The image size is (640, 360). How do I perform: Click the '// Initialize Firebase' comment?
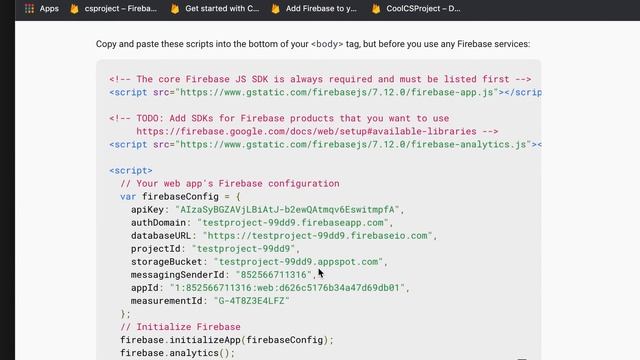tap(180, 327)
